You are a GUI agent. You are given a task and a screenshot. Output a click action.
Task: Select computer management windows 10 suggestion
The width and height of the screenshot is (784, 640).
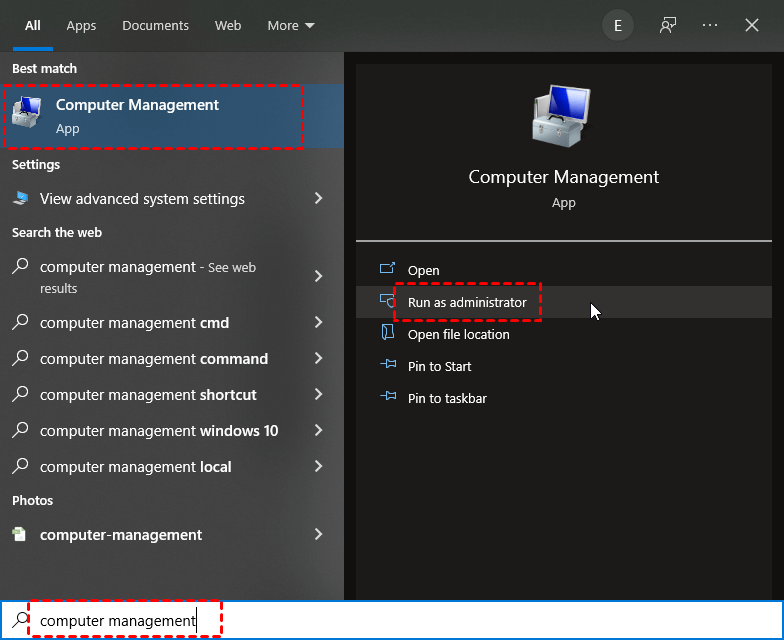[172, 430]
